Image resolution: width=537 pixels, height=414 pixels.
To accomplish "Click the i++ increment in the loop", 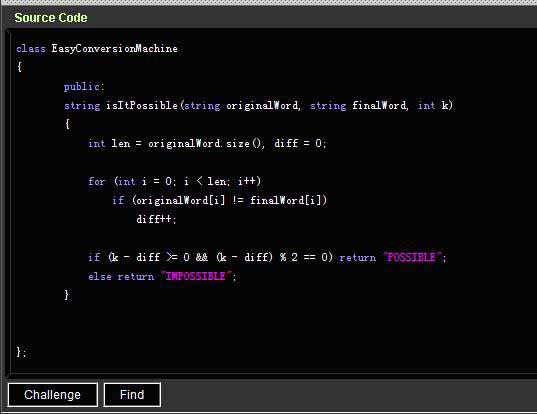I will pyautogui.click(x=247, y=181).
